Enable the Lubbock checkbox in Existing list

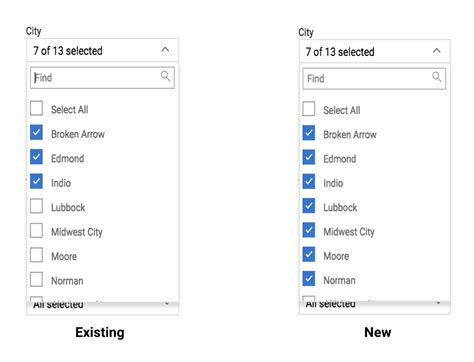click(x=36, y=206)
